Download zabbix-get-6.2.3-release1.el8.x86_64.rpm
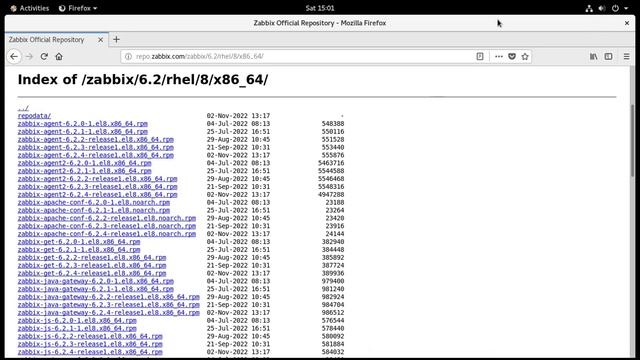Viewport: 640px width, 360px height. 92,265
